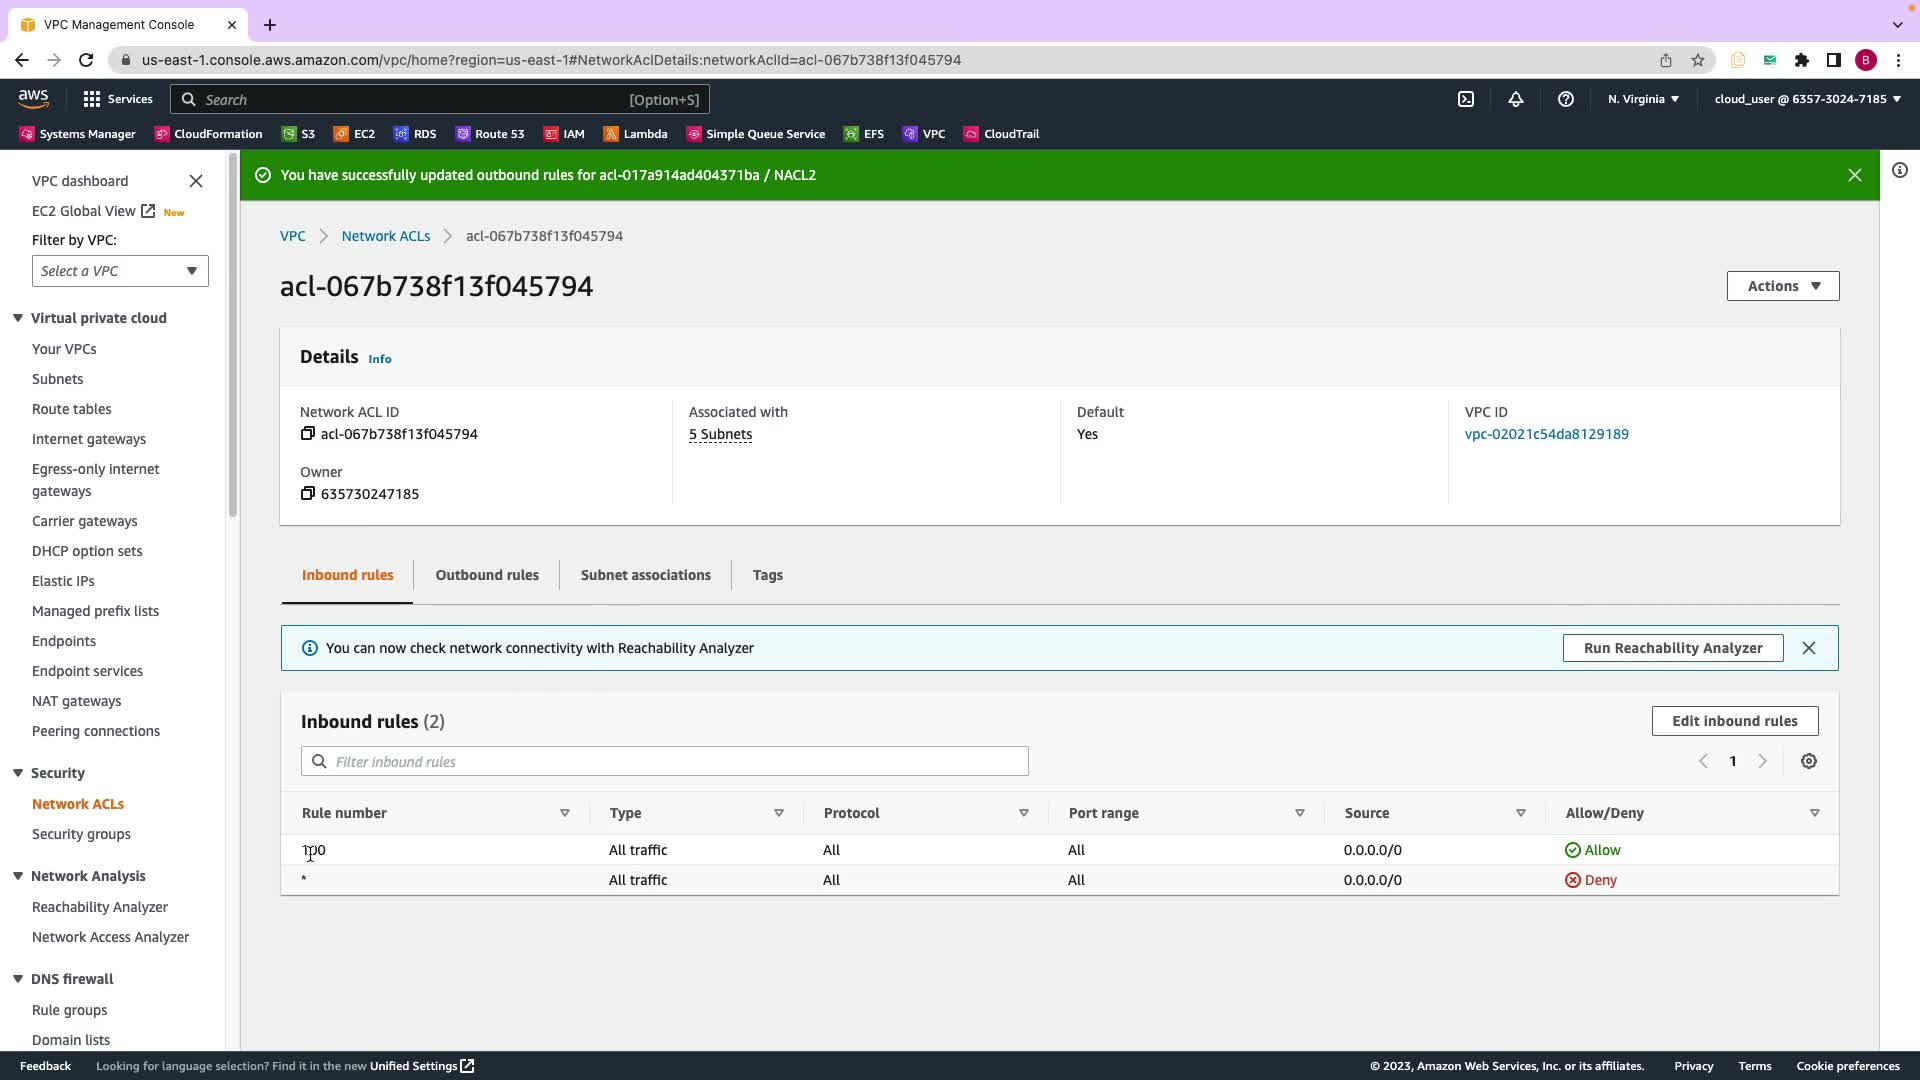Open the Lambda bookmark shortcut

coord(635,134)
